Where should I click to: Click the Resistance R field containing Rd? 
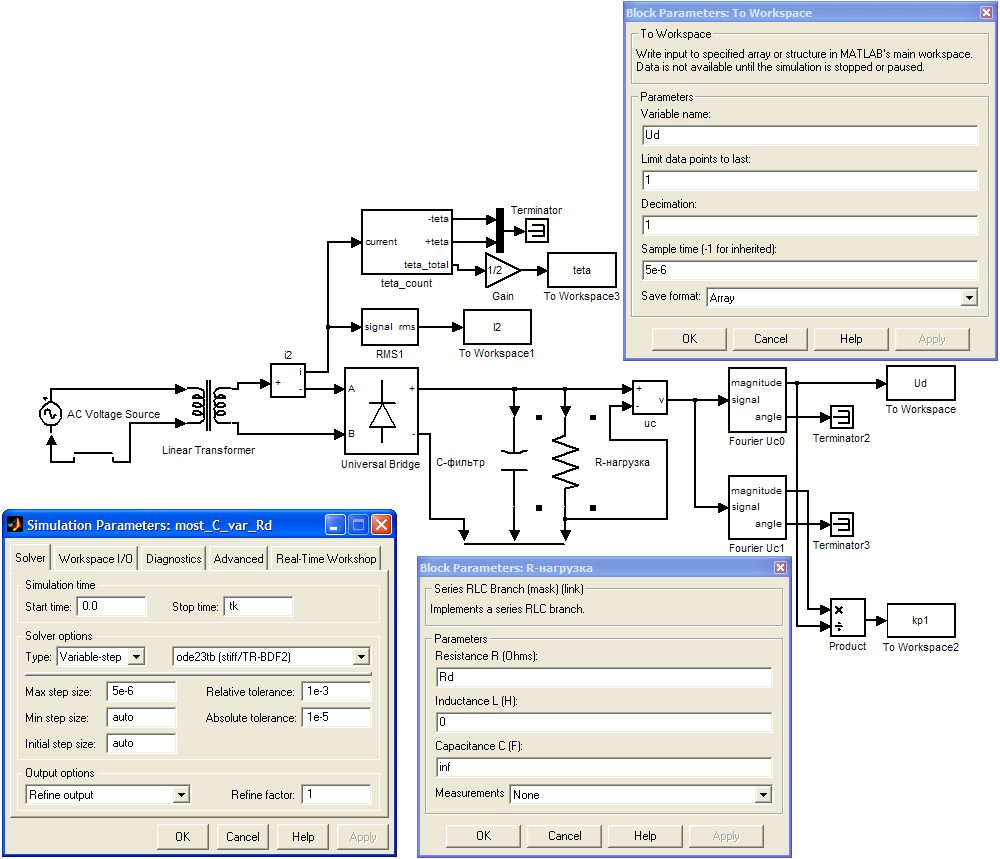coord(604,677)
